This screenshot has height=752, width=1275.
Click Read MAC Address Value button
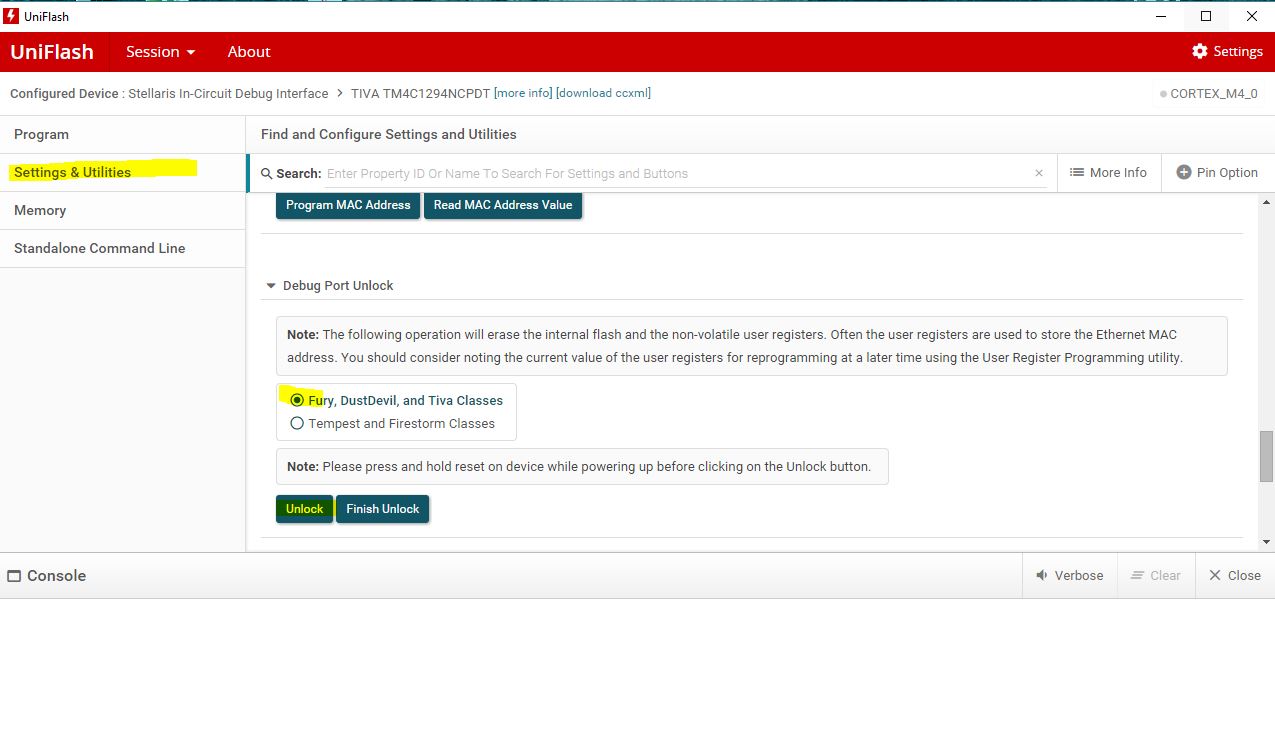[503, 205]
